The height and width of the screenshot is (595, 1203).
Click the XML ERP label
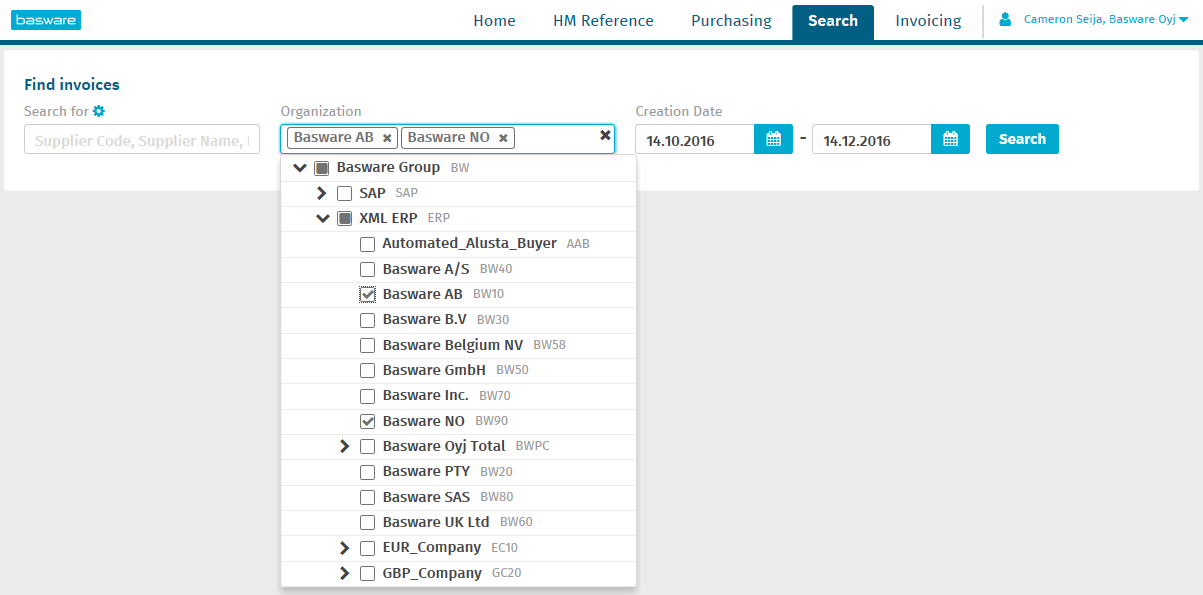[x=388, y=218]
